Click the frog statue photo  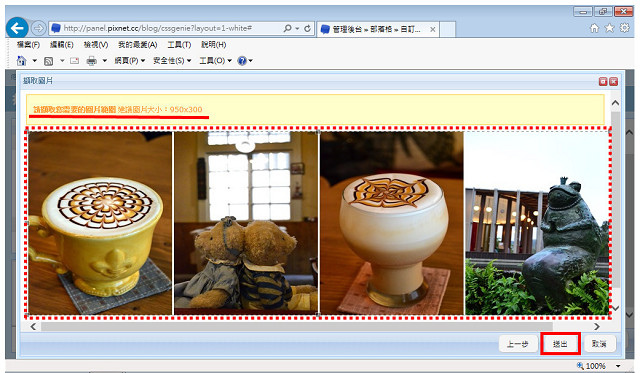click(x=537, y=223)
